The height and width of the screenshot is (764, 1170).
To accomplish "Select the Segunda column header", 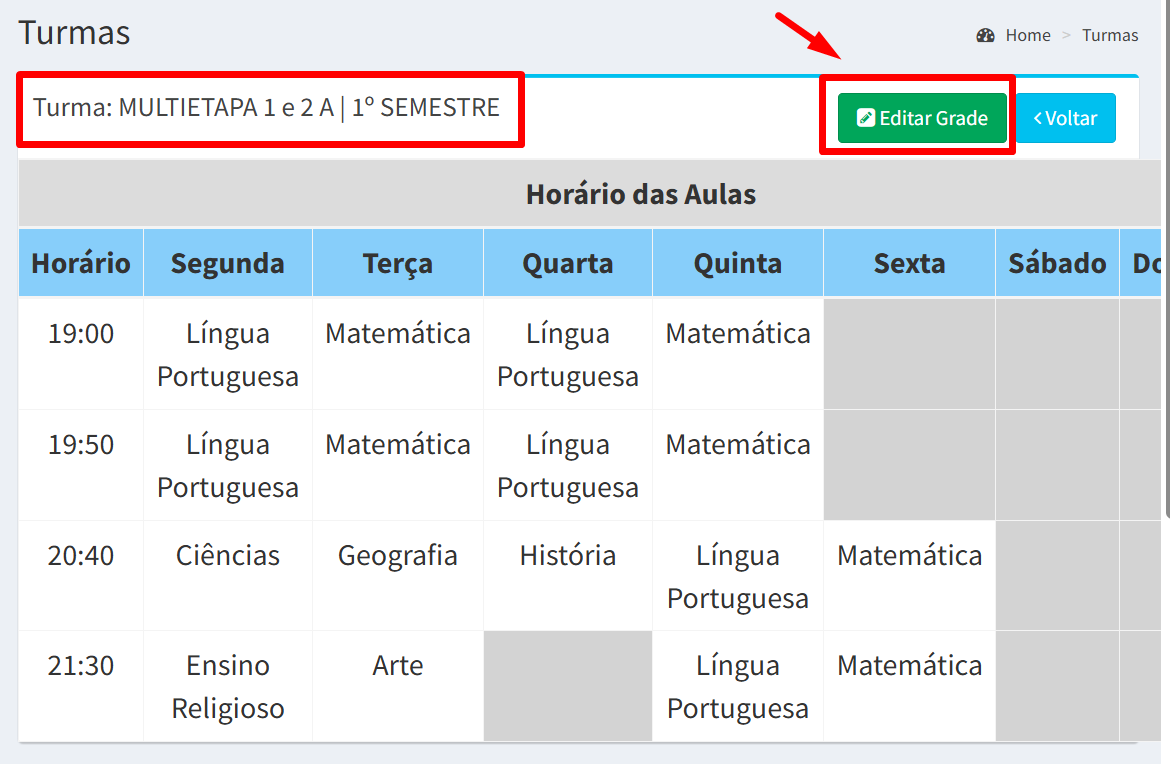I will pos(228,263).
